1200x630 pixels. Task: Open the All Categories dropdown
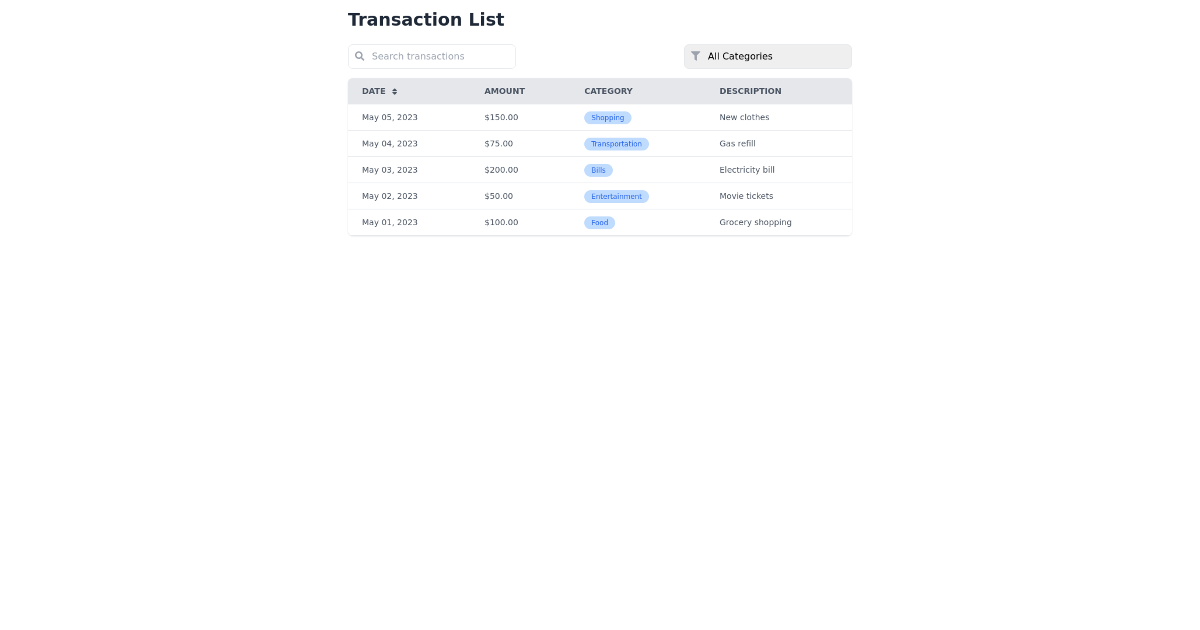click(767, 56)
